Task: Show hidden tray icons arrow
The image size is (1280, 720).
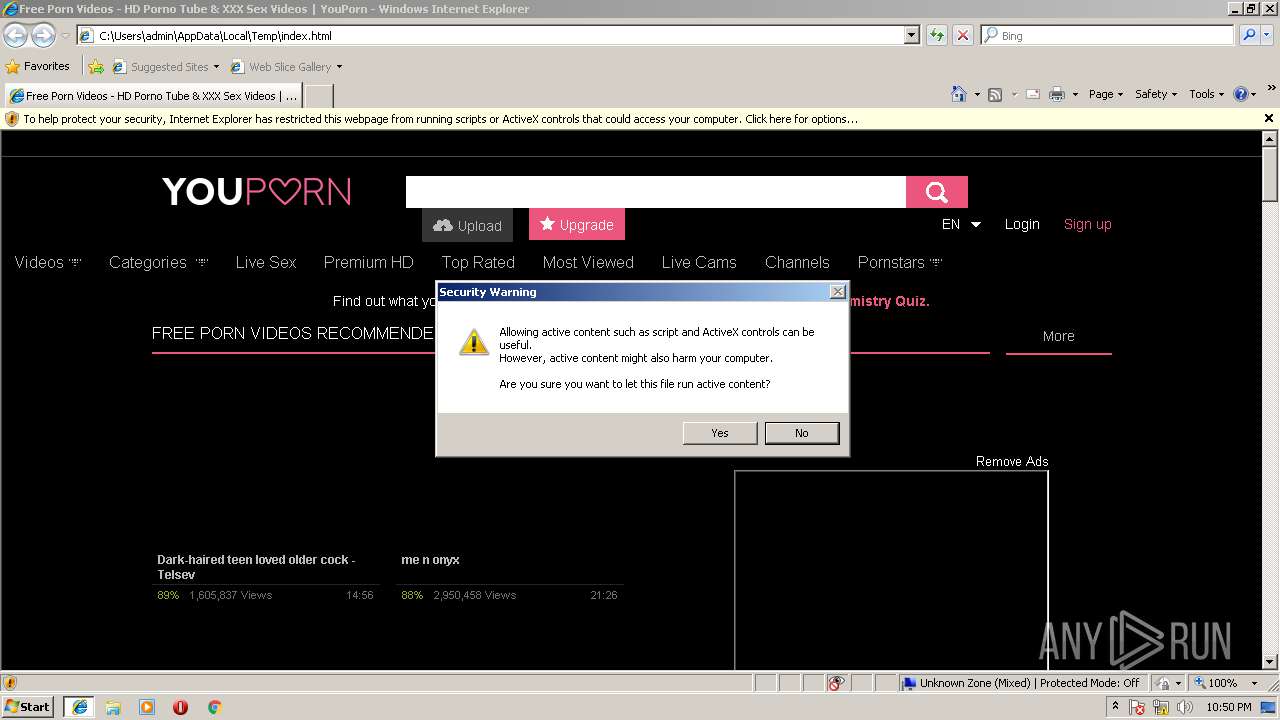Action: (x=1115, y=707)
